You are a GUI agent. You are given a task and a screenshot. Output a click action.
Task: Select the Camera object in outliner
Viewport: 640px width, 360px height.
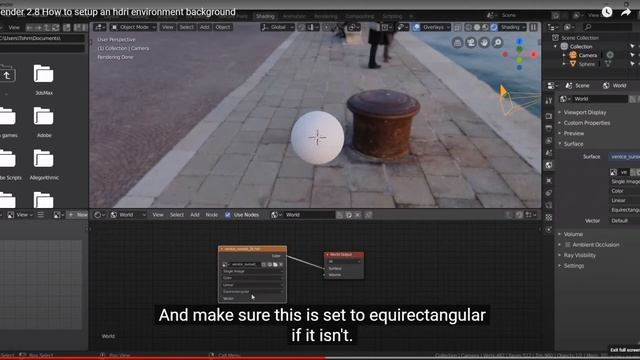[587, 55]
